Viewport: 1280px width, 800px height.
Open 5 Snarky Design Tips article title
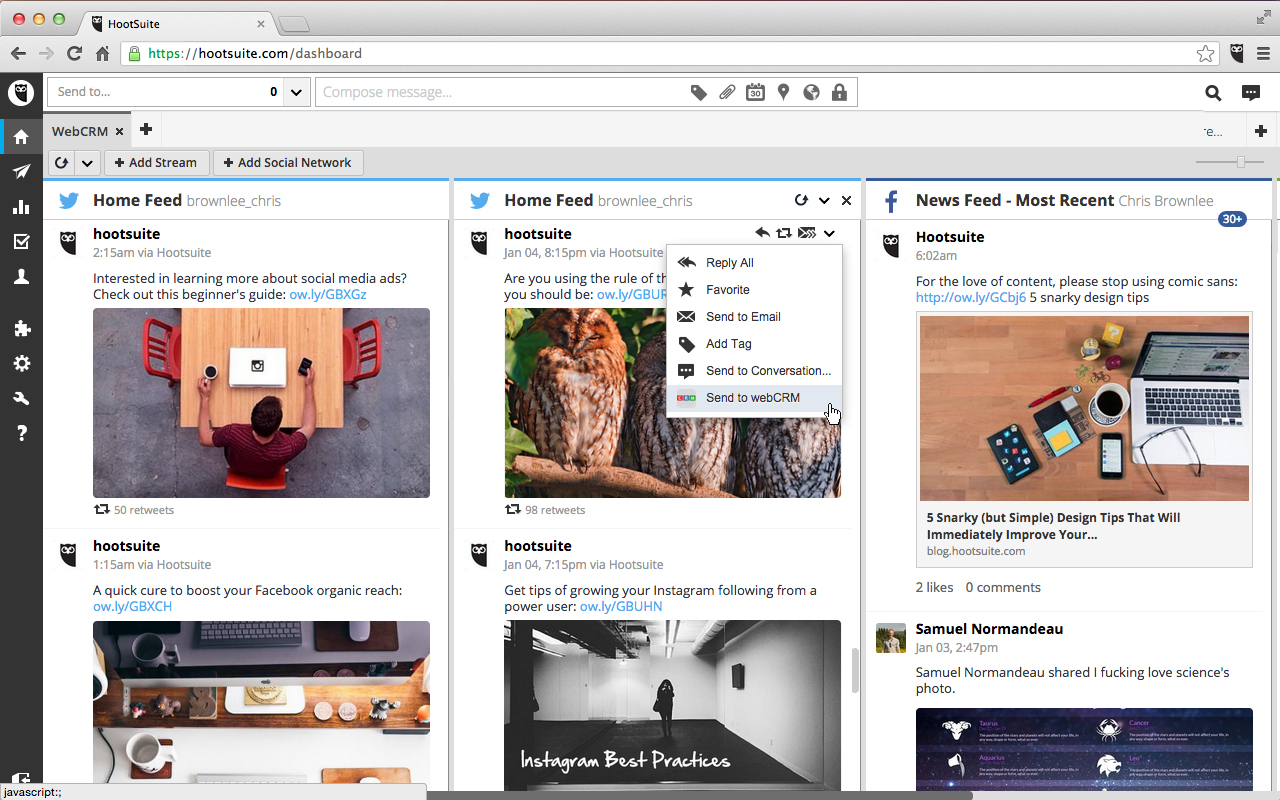tap(1053, 526)
